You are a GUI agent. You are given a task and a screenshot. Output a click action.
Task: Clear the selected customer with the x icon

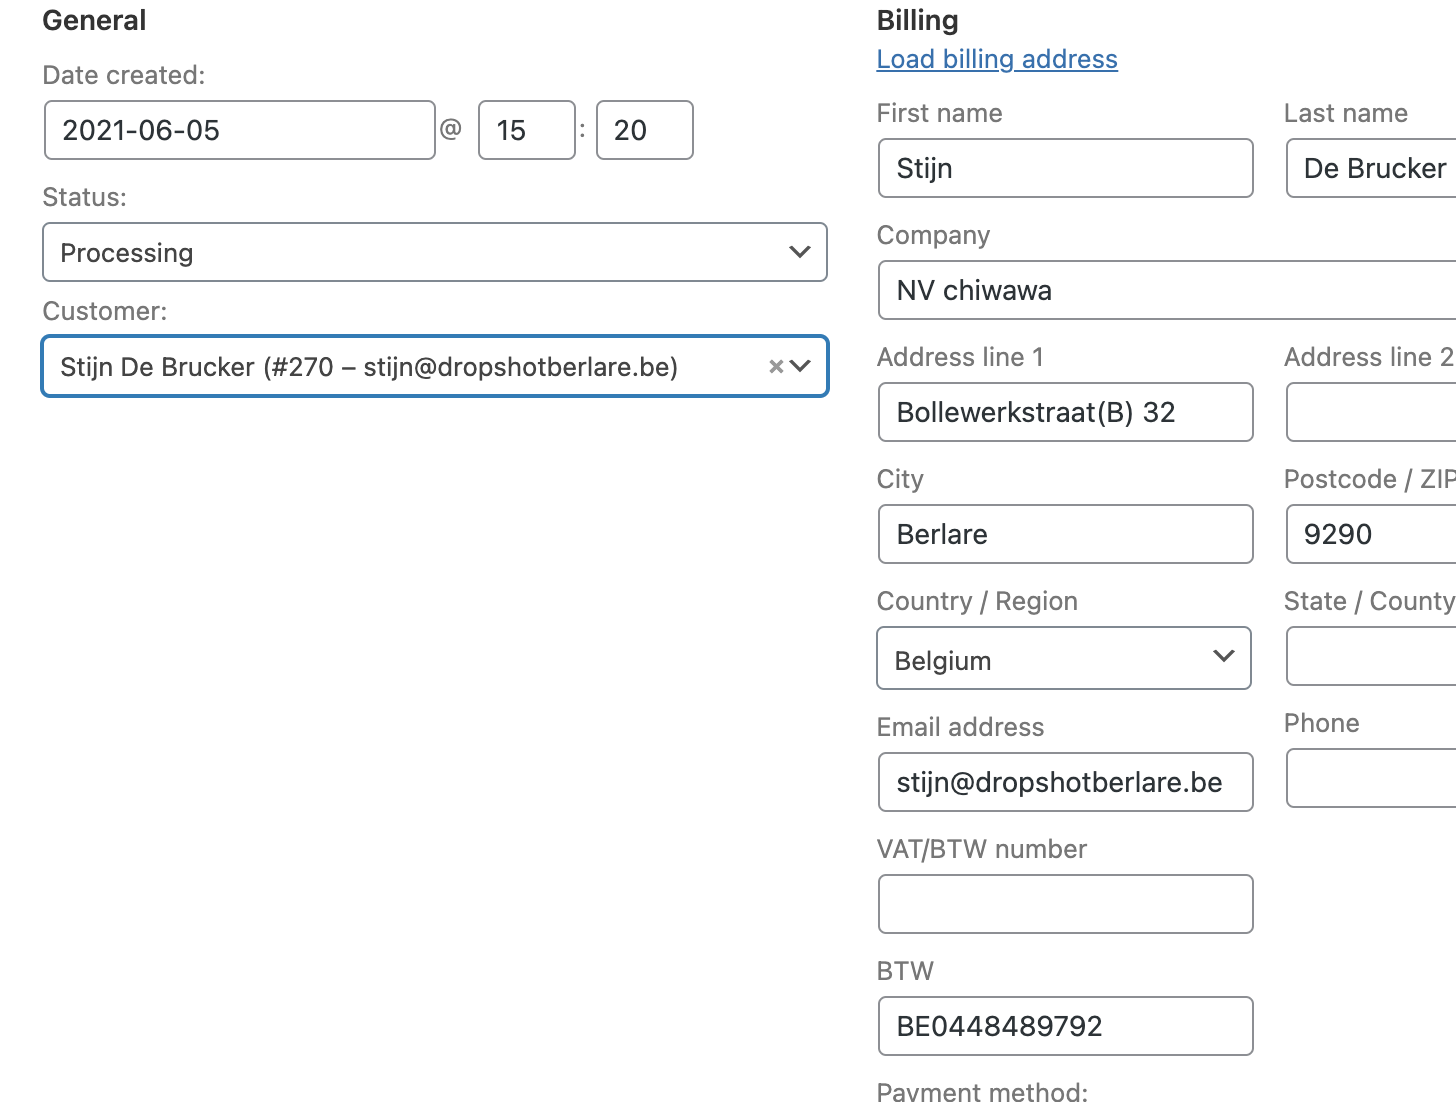775,367
